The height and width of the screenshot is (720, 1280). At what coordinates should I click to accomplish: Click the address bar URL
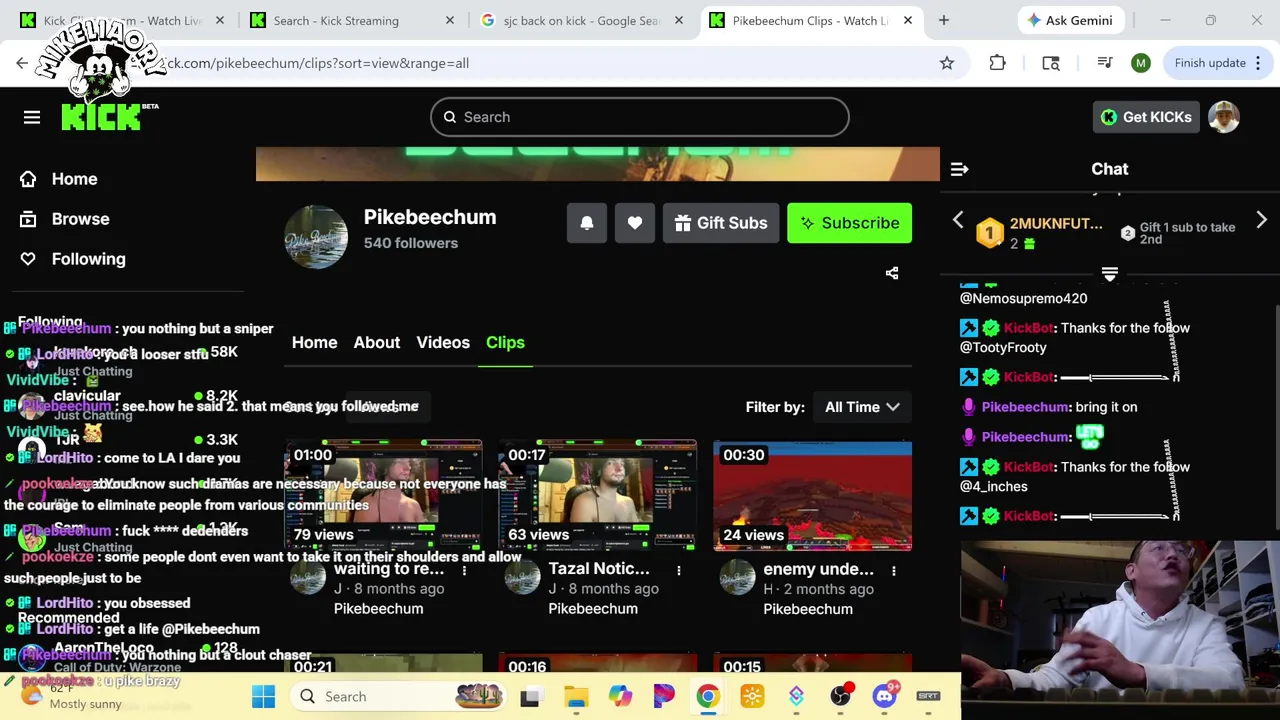(x=318, y=63)
